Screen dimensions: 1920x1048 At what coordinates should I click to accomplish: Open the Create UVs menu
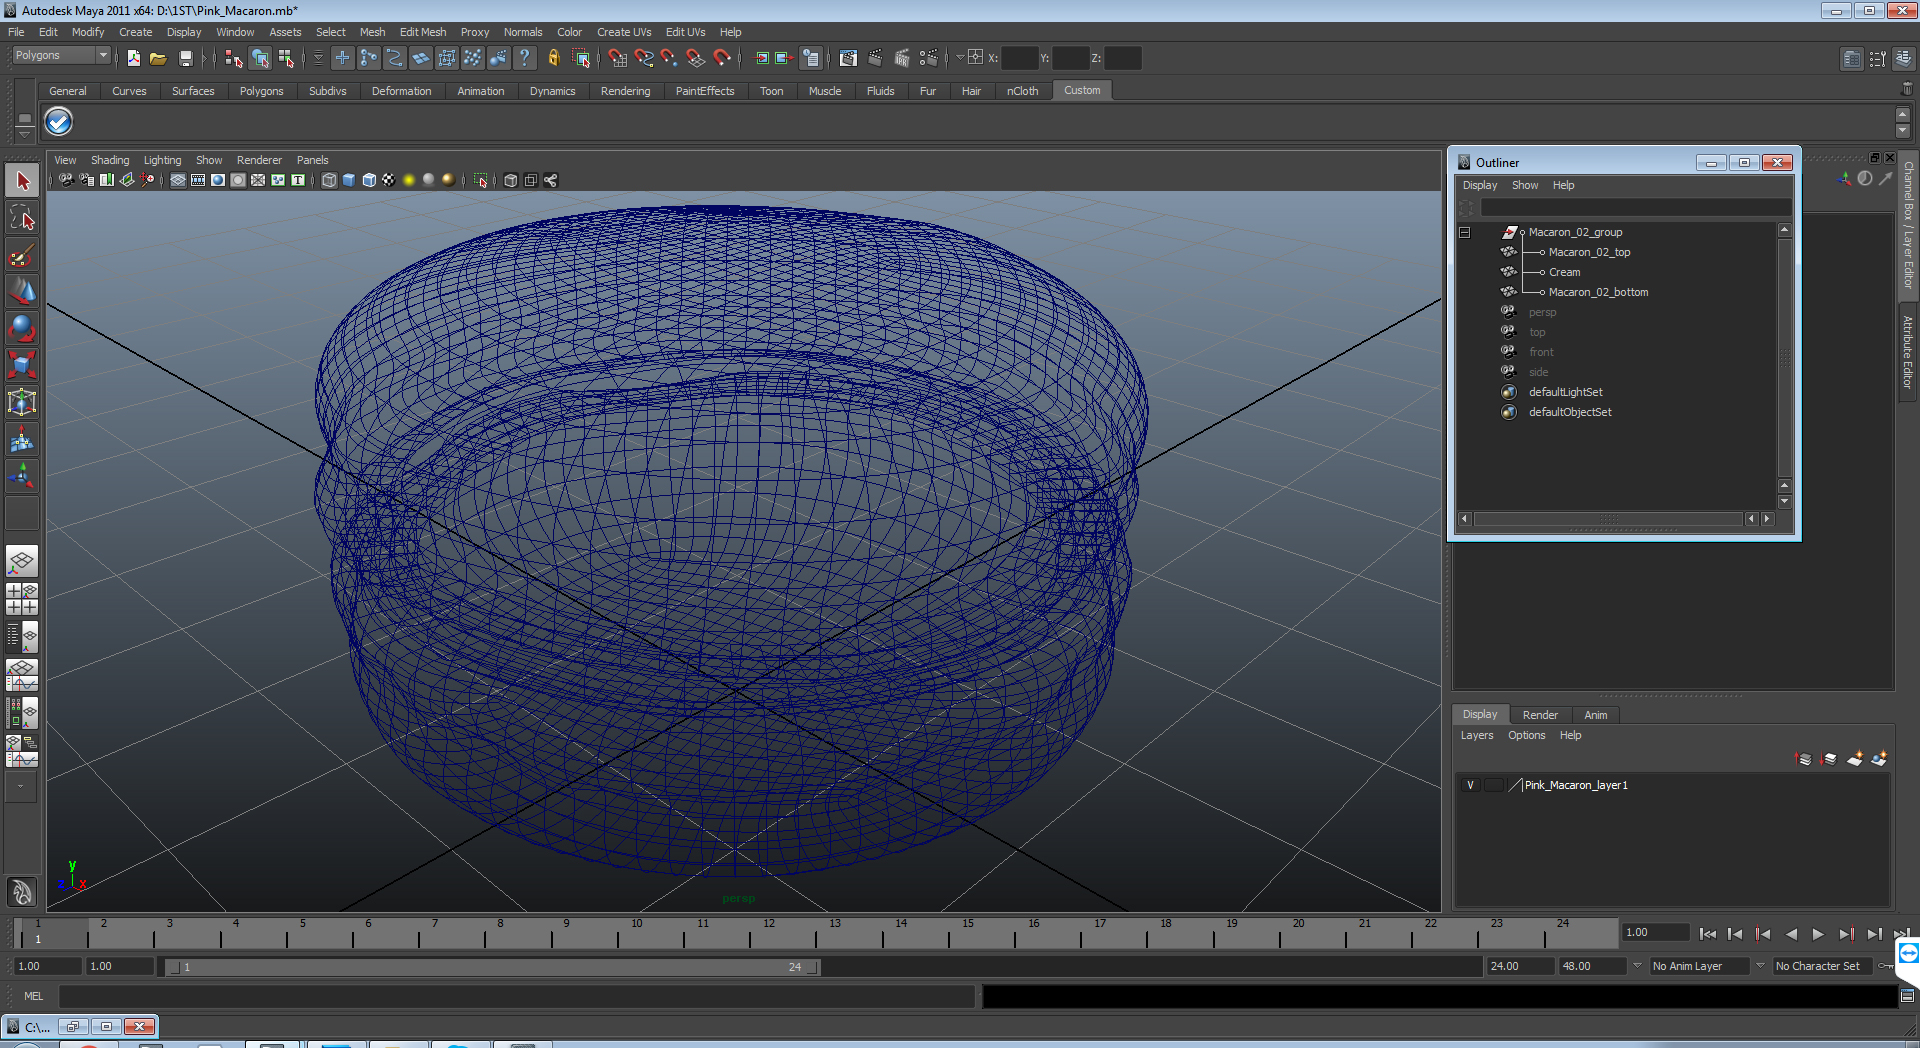pos(624,32)
